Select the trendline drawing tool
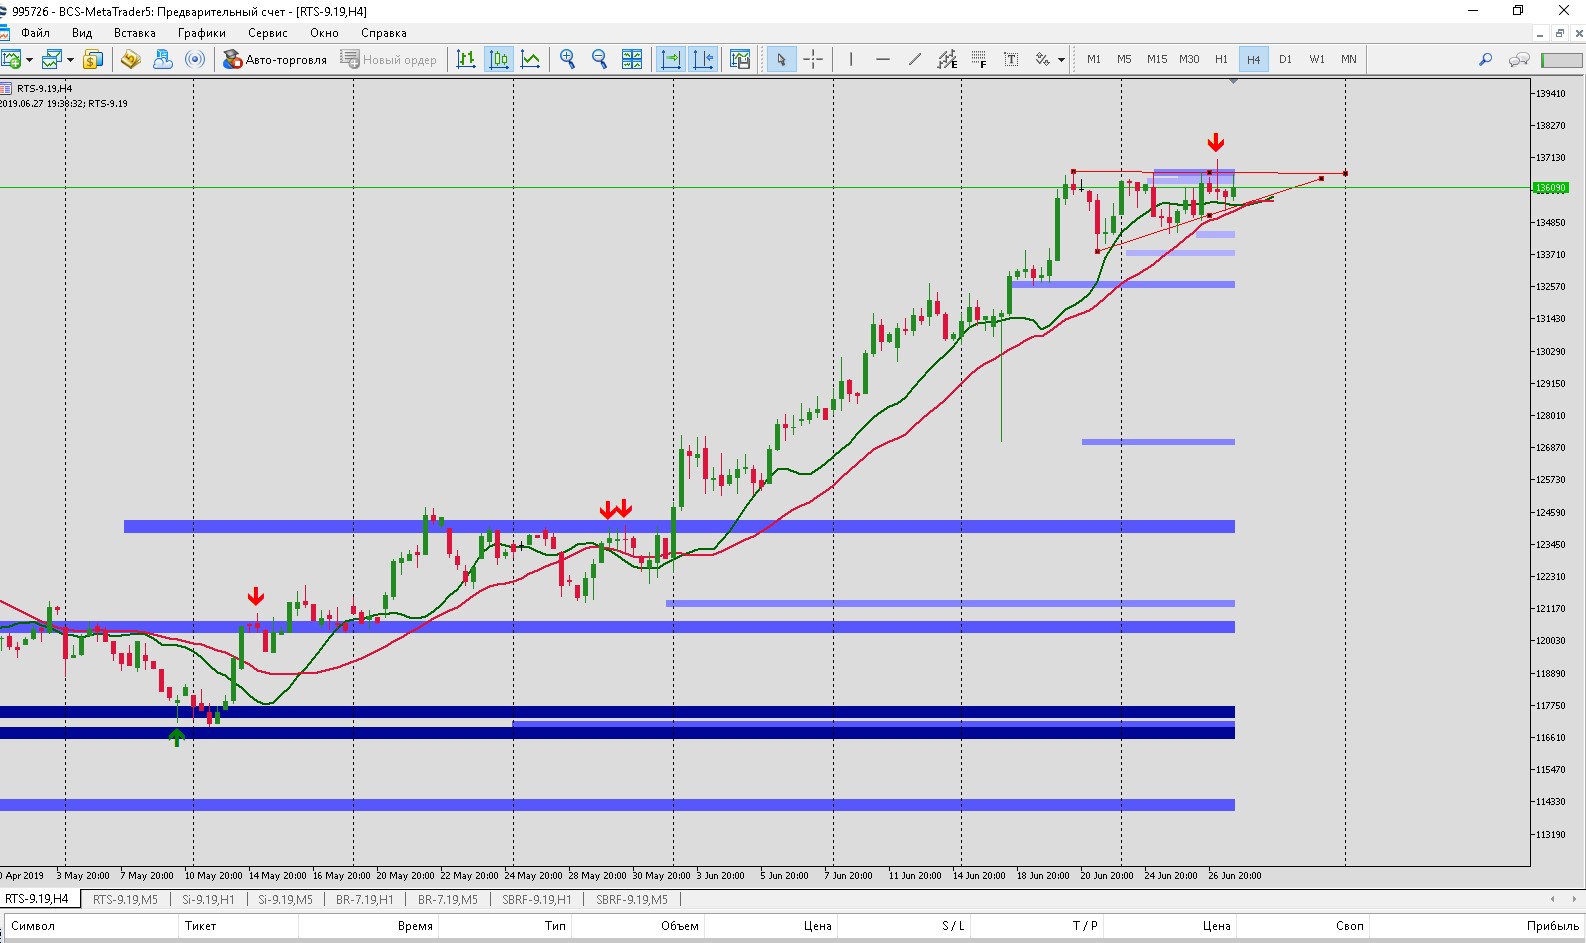Screen dimensions: 1586x943 pos(915,60)
